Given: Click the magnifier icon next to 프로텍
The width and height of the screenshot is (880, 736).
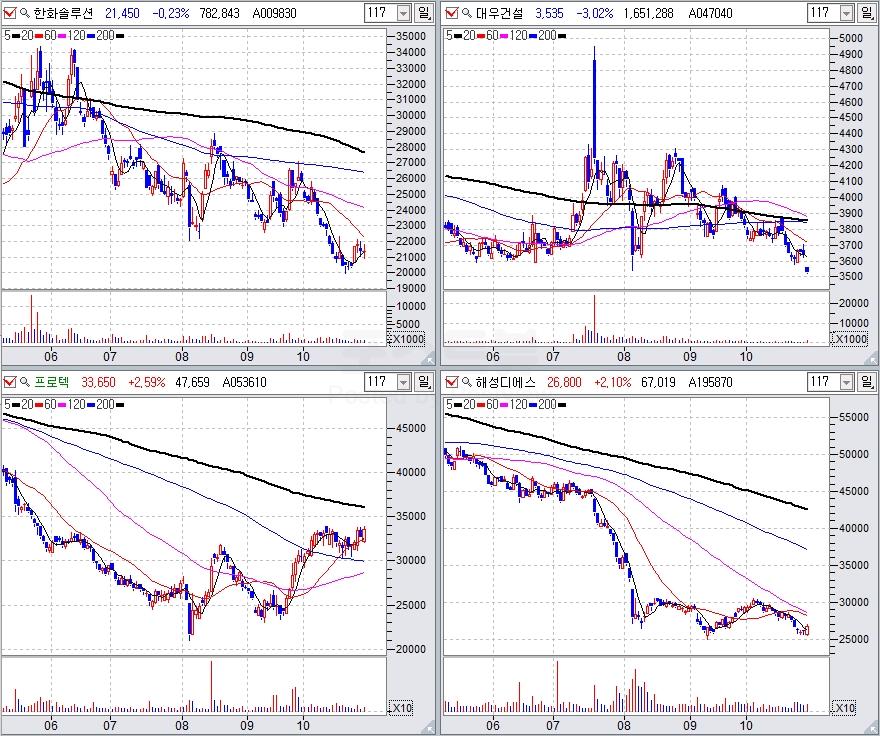Looking at the screenshot, I should click(24, 381).
